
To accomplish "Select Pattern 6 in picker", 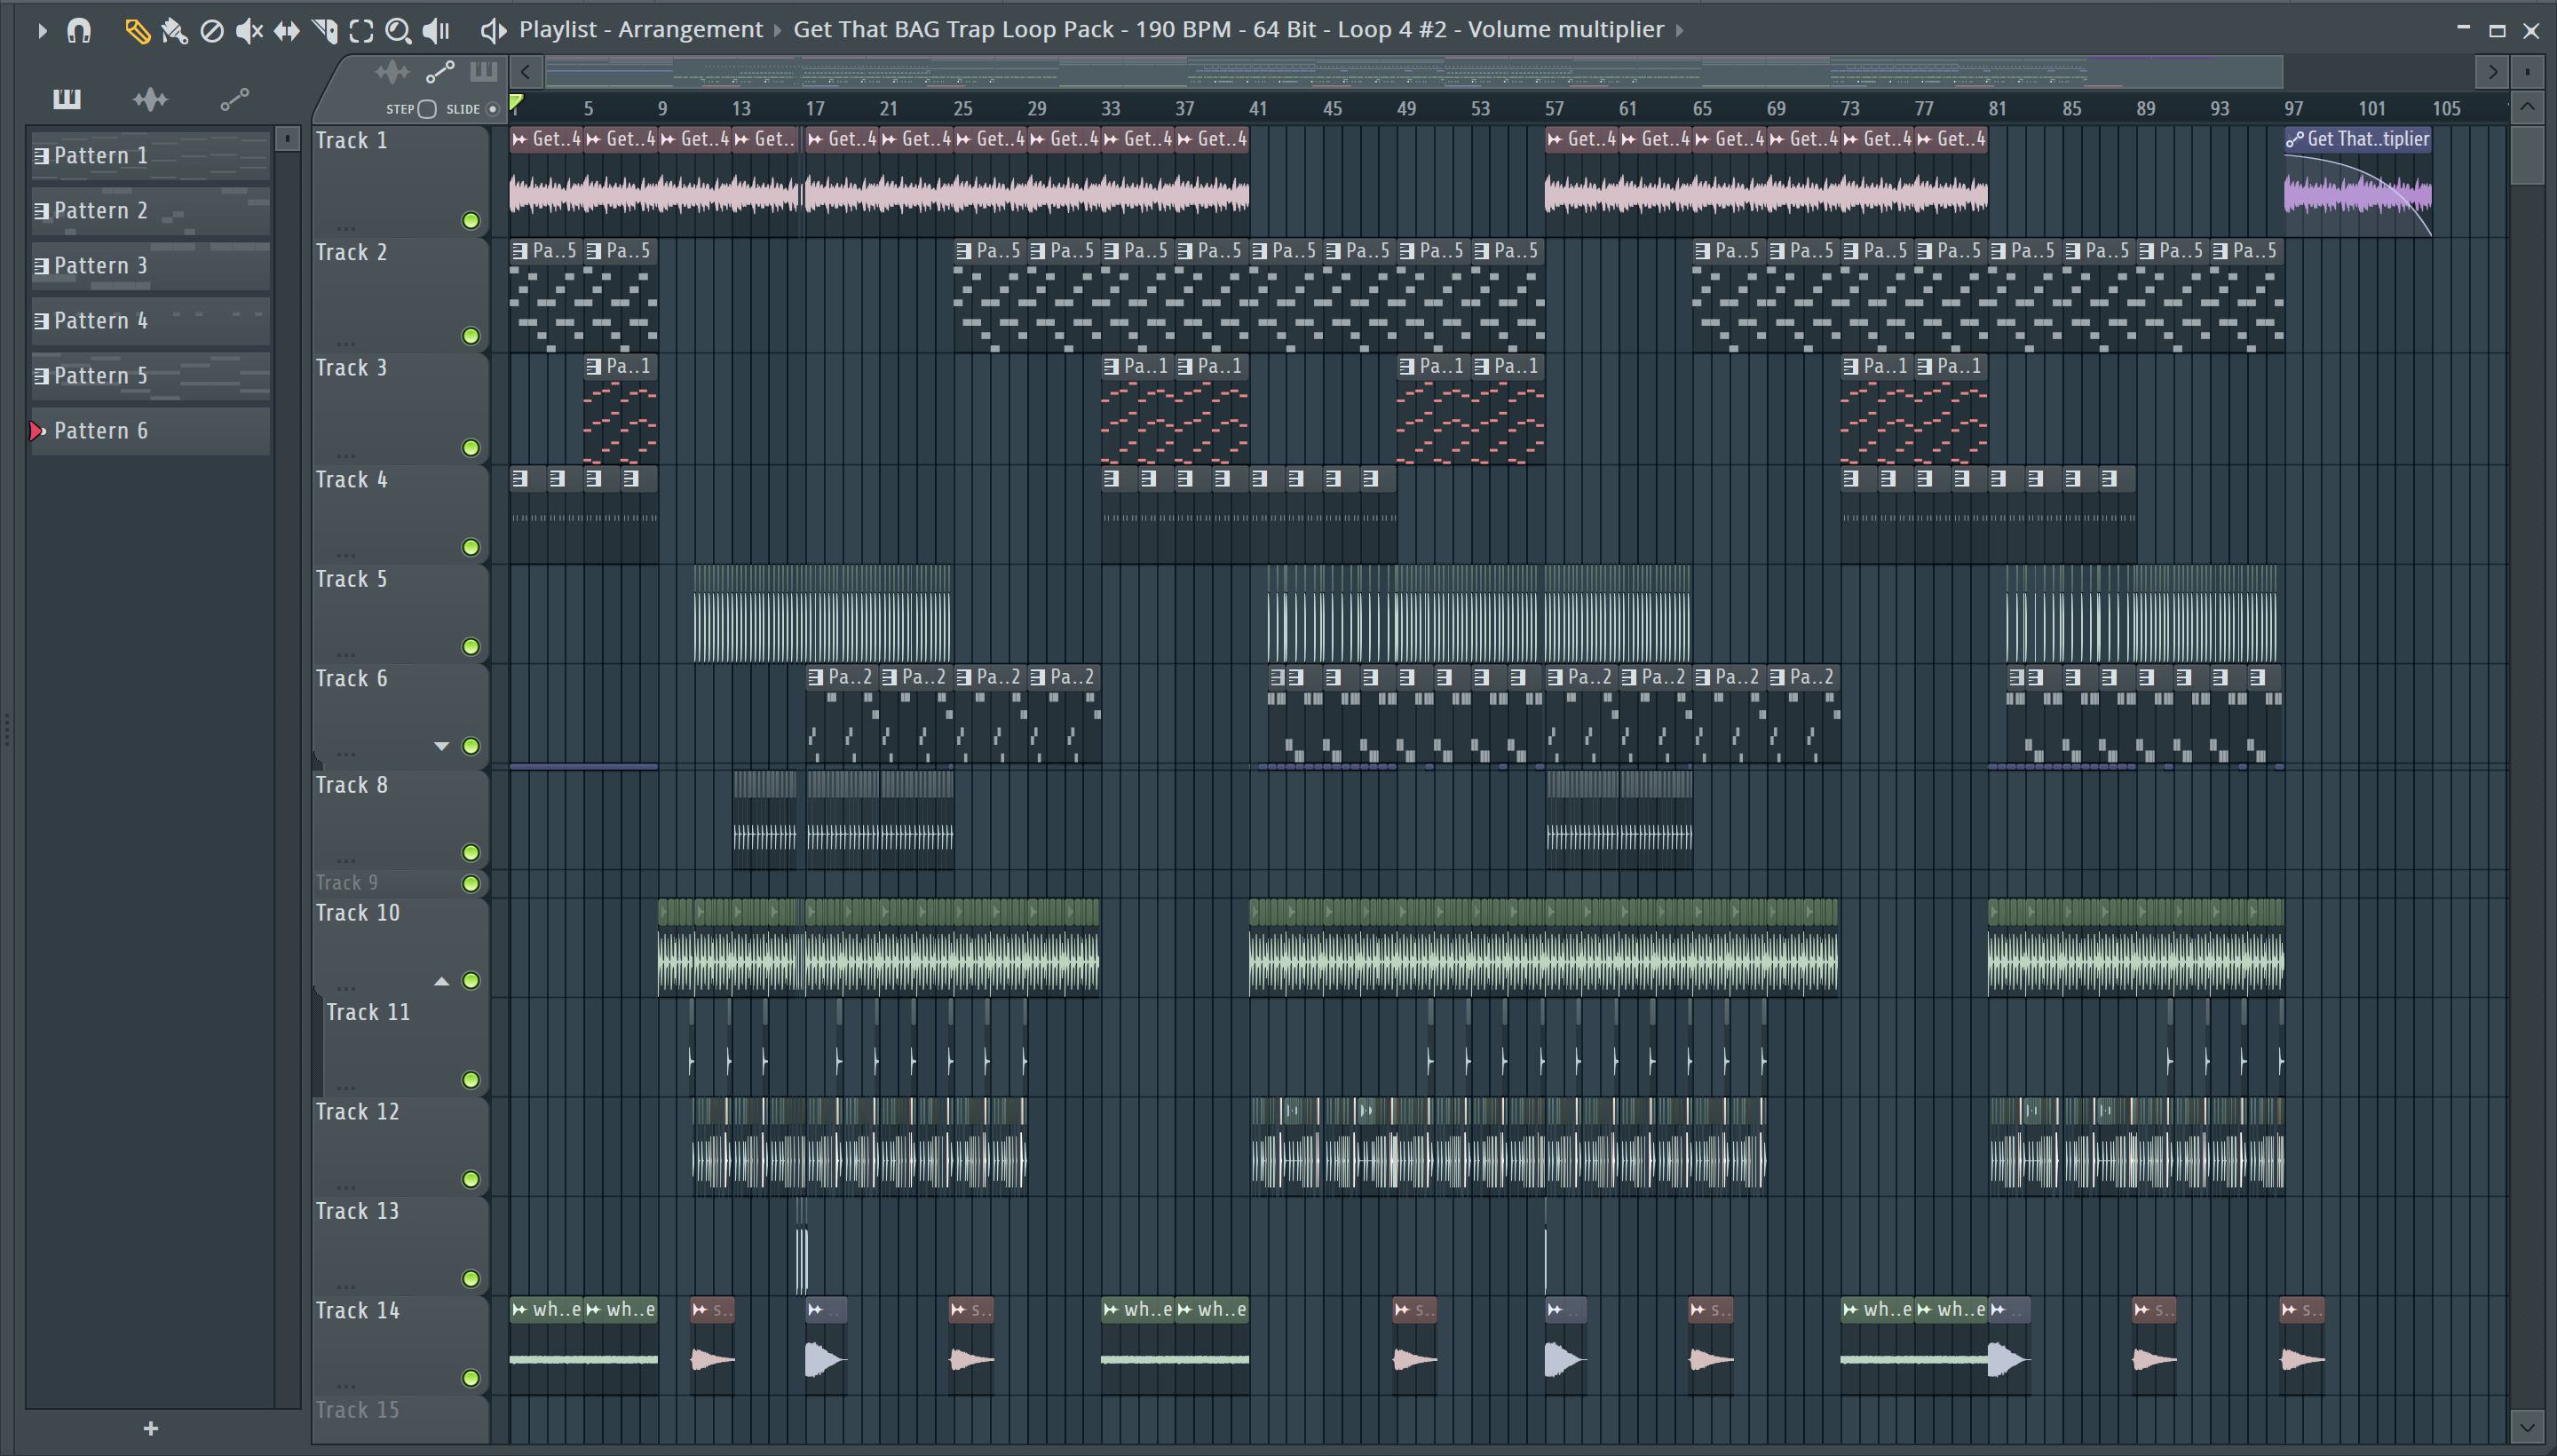I will coord(151,431).
